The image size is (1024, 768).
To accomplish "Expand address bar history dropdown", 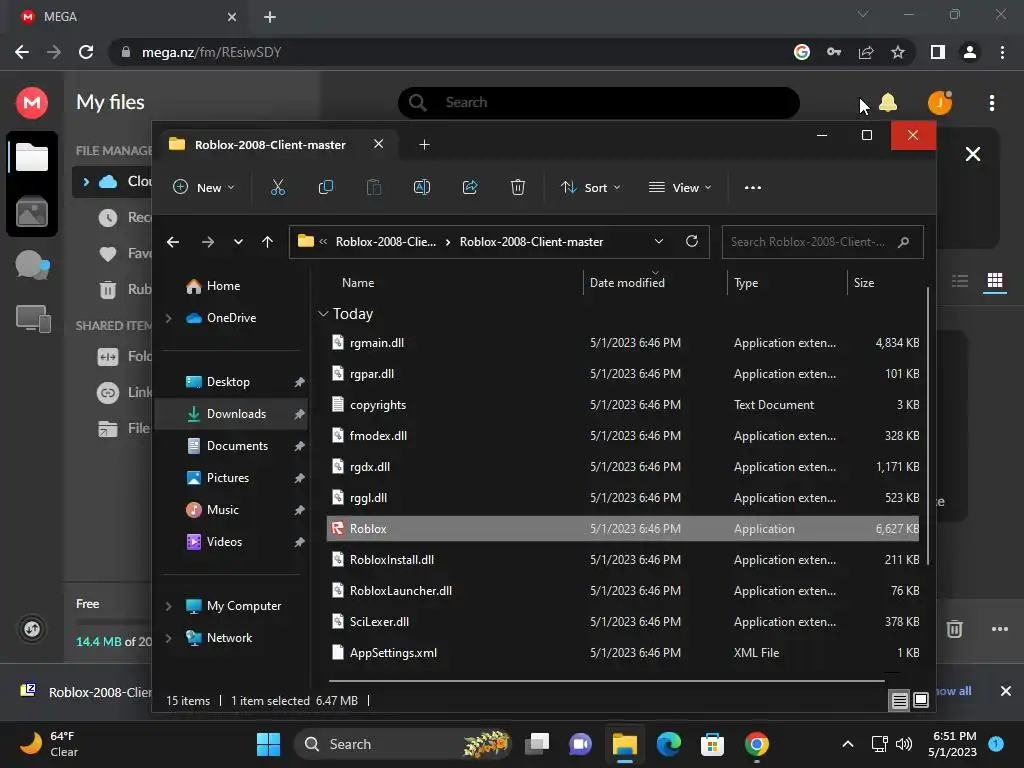I will coord(659,242).
